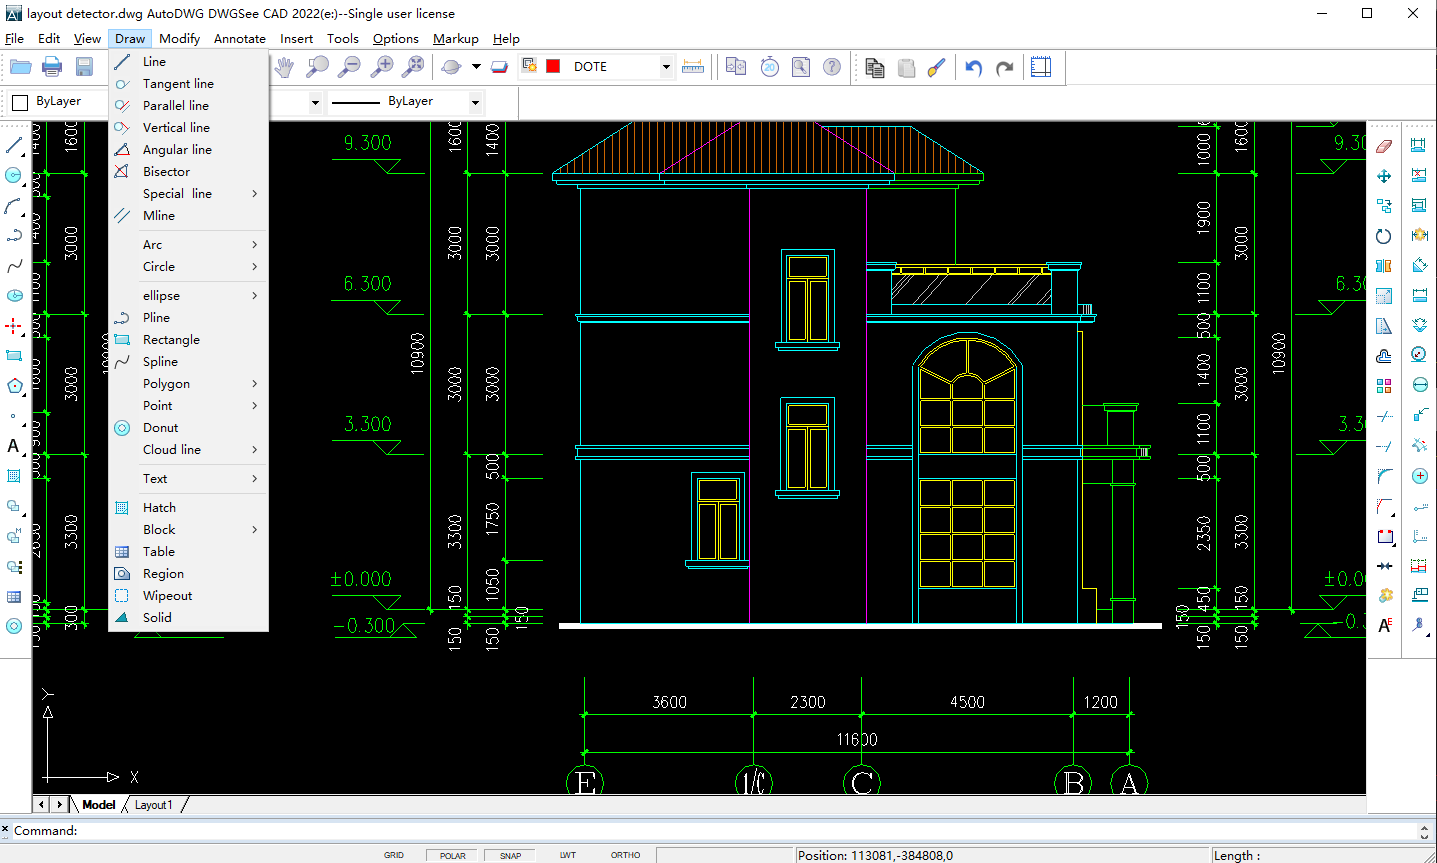Choose Wipeout from the Draw menu
1437x863 pixels.
pyautogui.click(x=189, y=596)
